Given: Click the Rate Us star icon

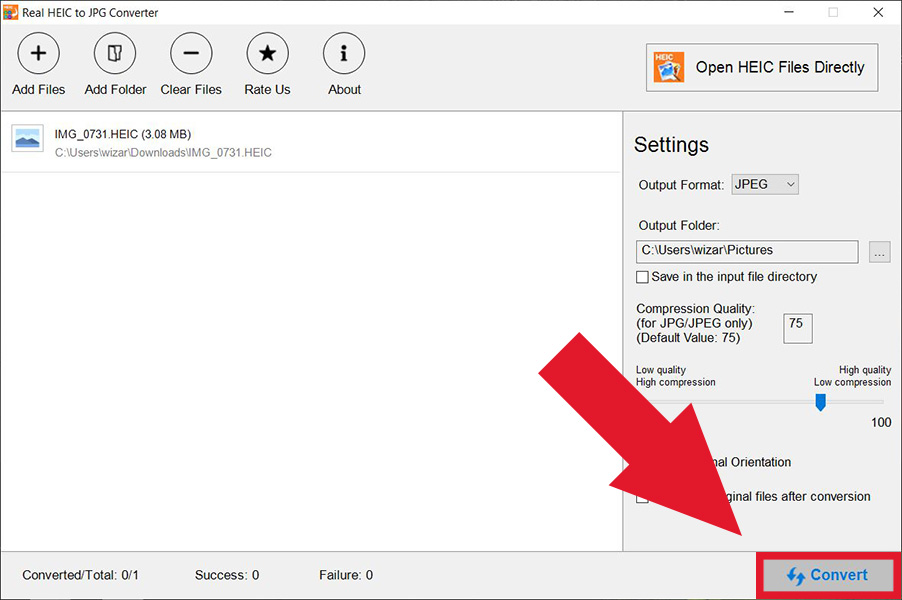Looking at the screenshot, I should [x=267, y=54].
